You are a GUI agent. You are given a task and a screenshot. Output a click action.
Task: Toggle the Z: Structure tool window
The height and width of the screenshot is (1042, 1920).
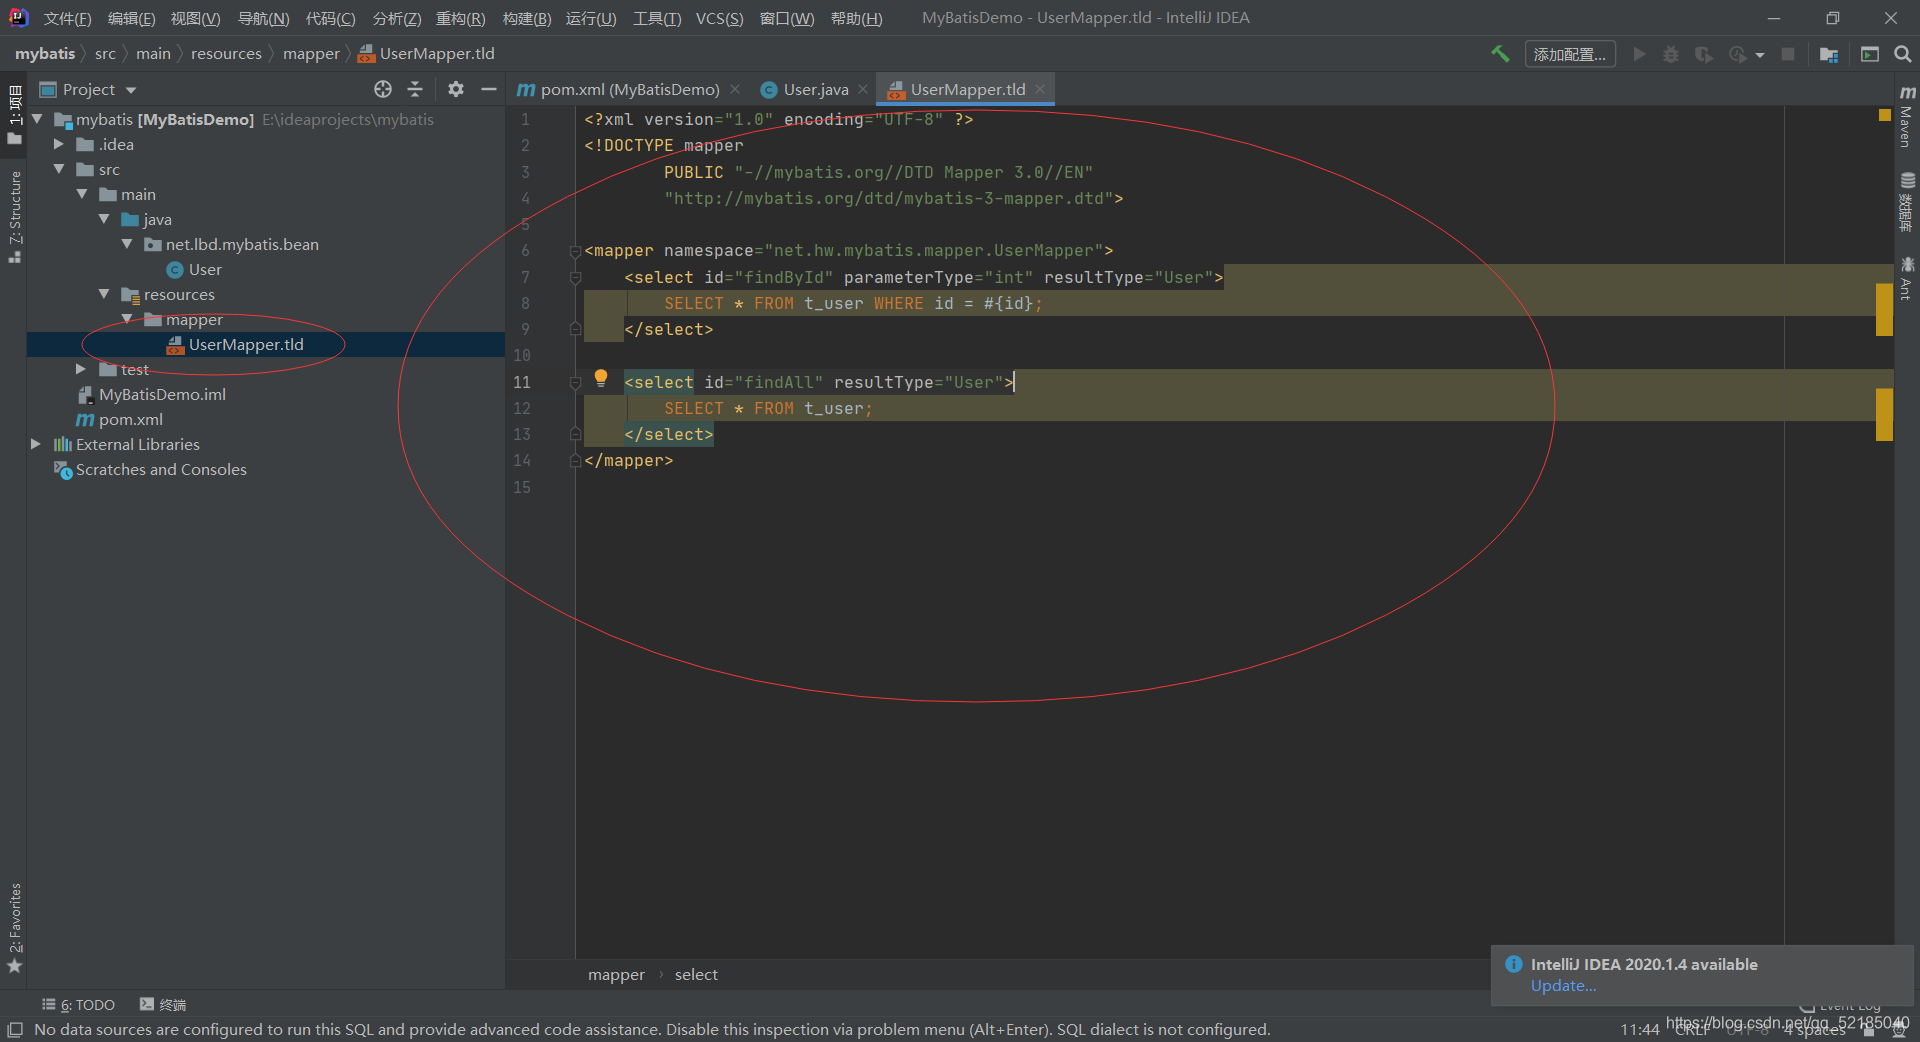click(14, 216)
